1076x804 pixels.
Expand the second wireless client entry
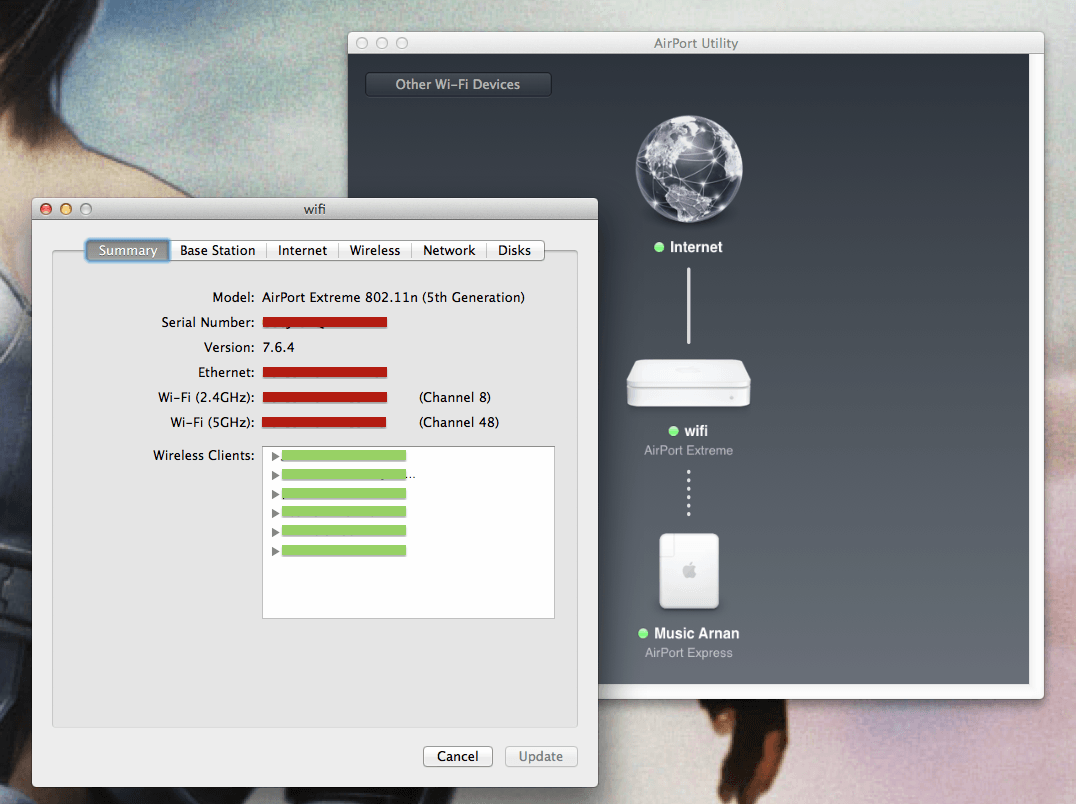click(x=275, y=475)
